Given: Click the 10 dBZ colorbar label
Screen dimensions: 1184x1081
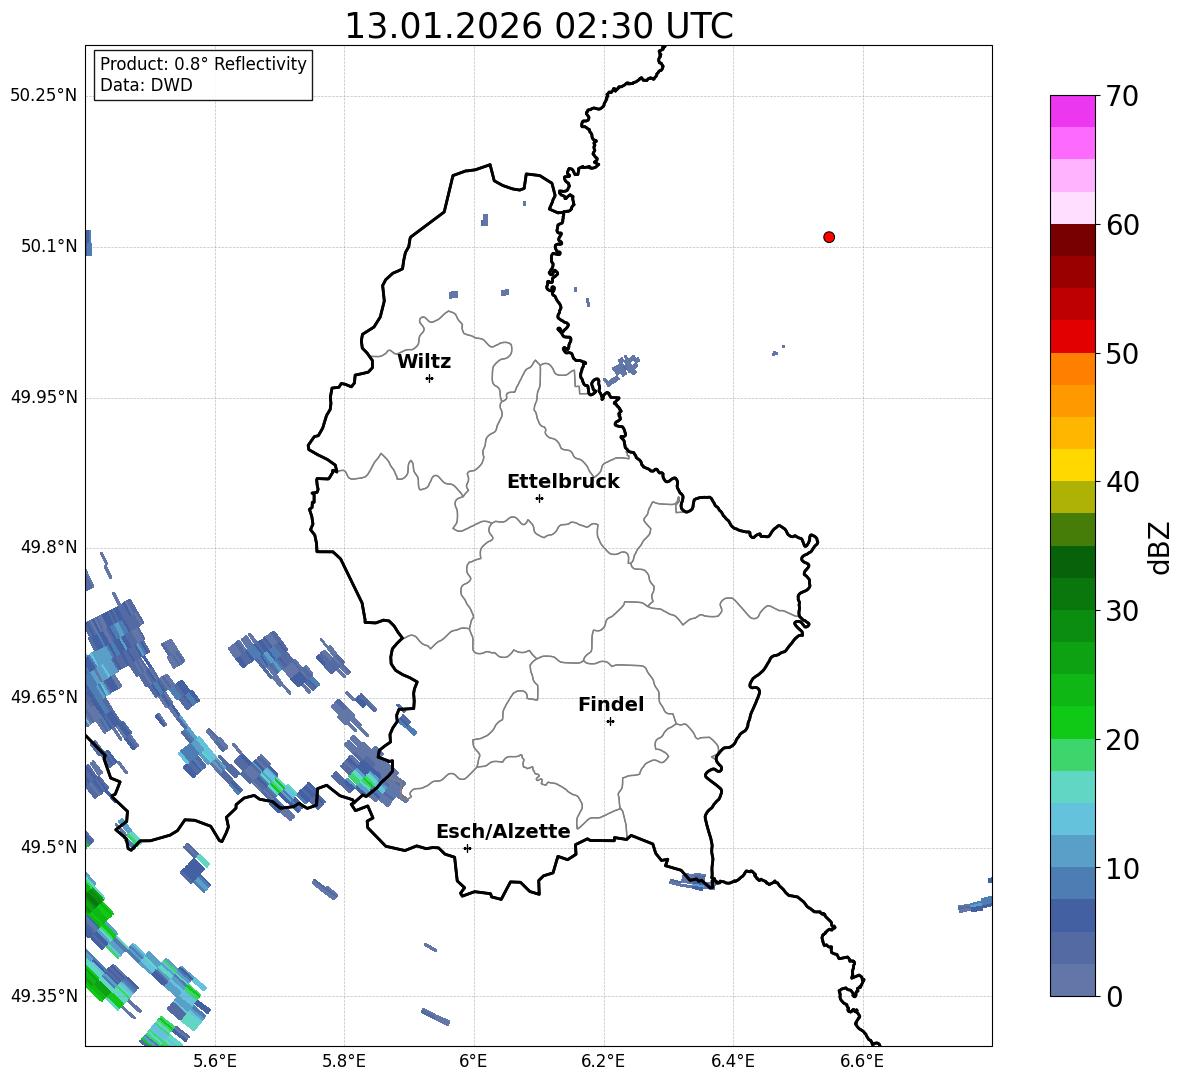Looking at the screenshot, I should click(1121, 868).
